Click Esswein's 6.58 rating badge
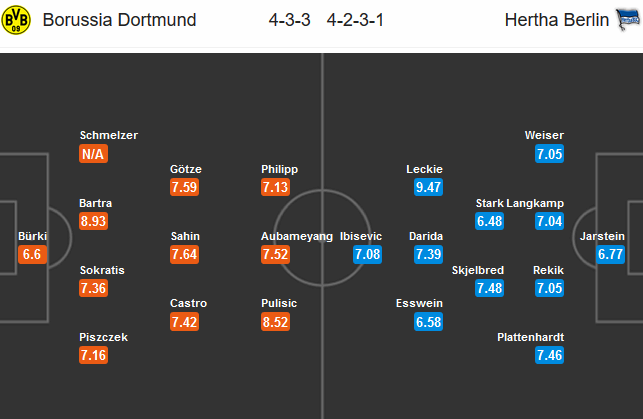This screenshot has width=643, height=419. click(429, 322)
